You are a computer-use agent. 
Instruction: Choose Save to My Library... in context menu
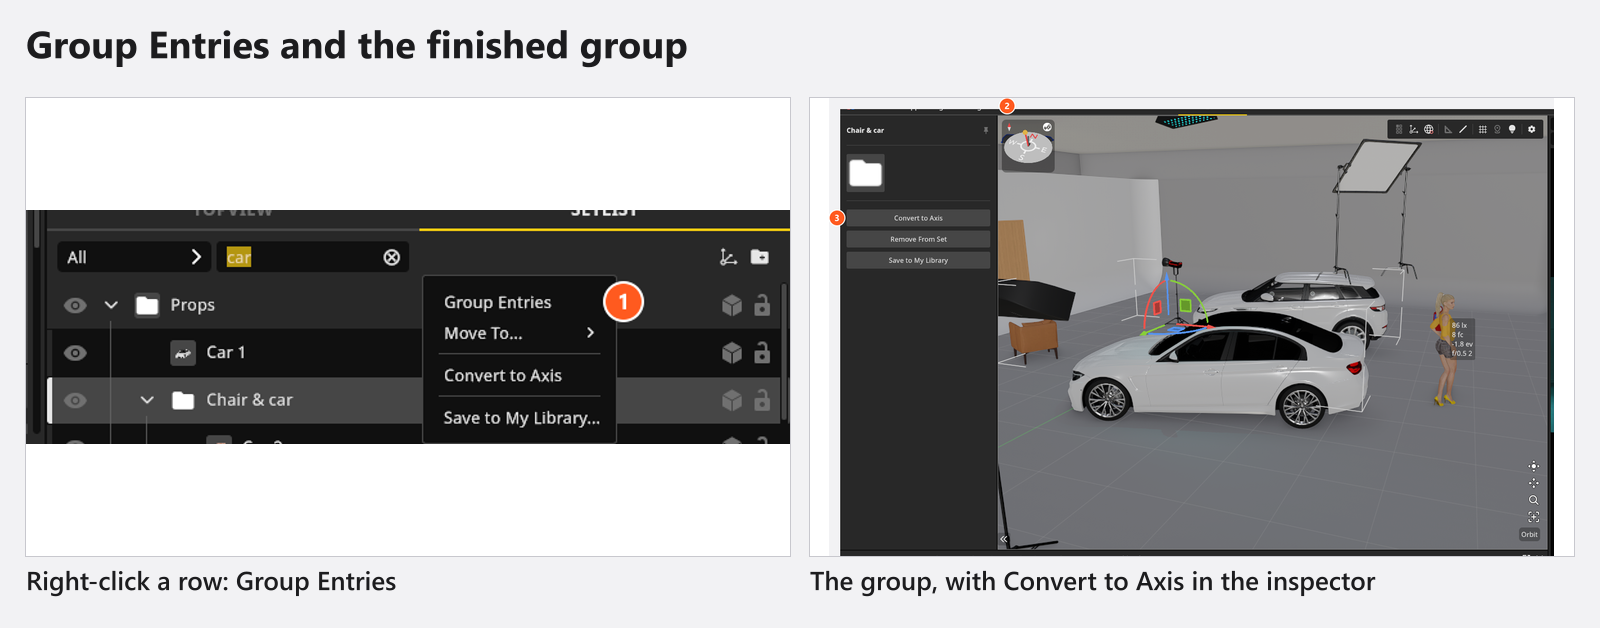(x=521, y=418)
